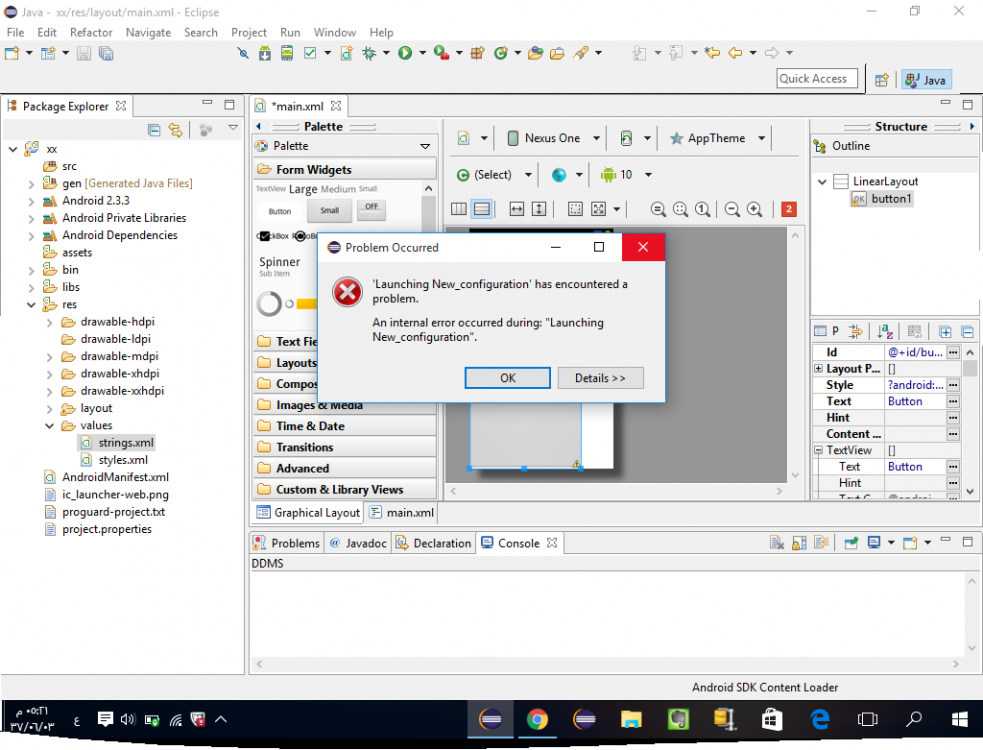Open the Project menu
Screen dimensions: 983x750
tap(249, 33)
